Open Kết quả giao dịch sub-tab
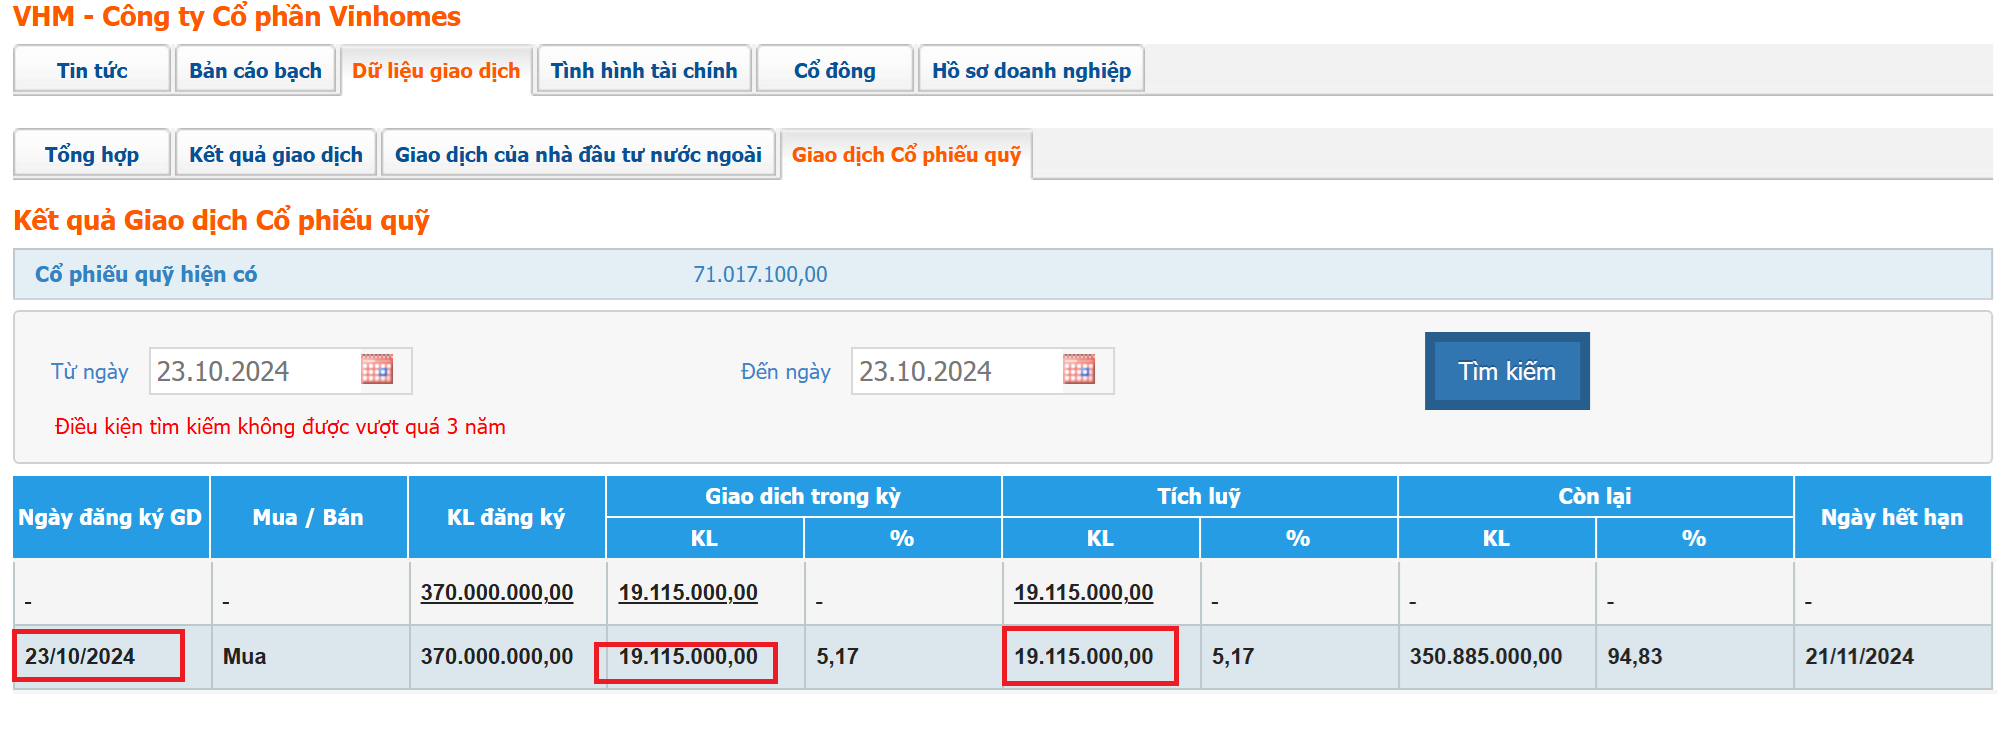The width and height of the screenshot is (2012, 737). pos(276,154)
